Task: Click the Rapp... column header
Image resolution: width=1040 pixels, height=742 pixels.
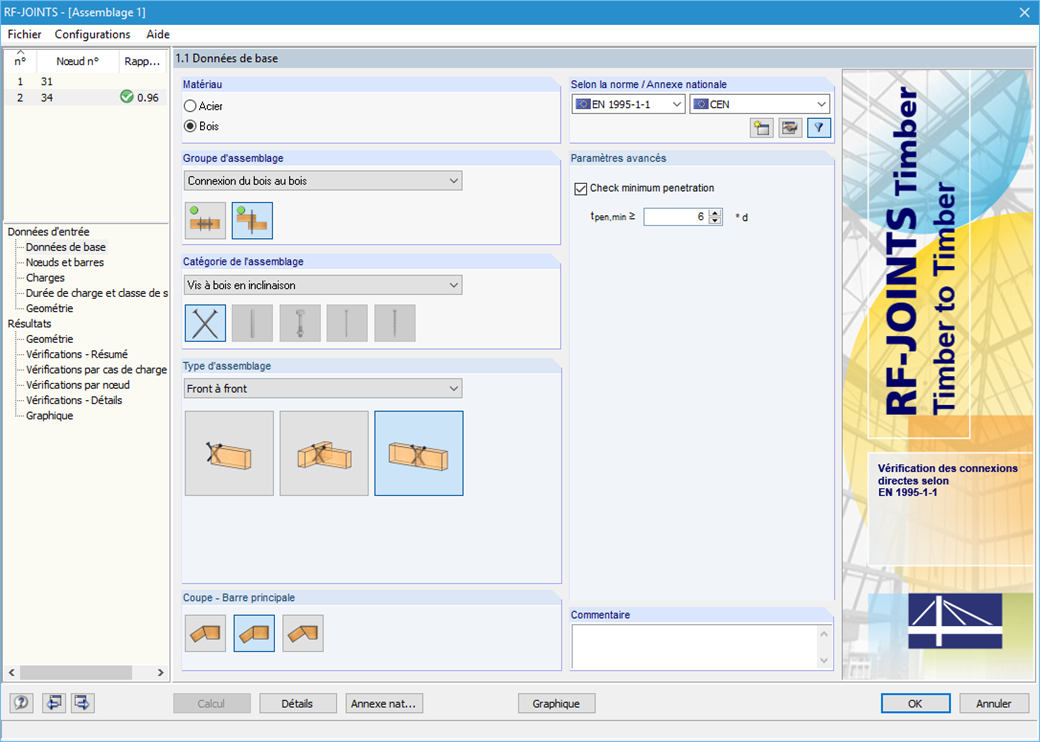Action: 143,61
